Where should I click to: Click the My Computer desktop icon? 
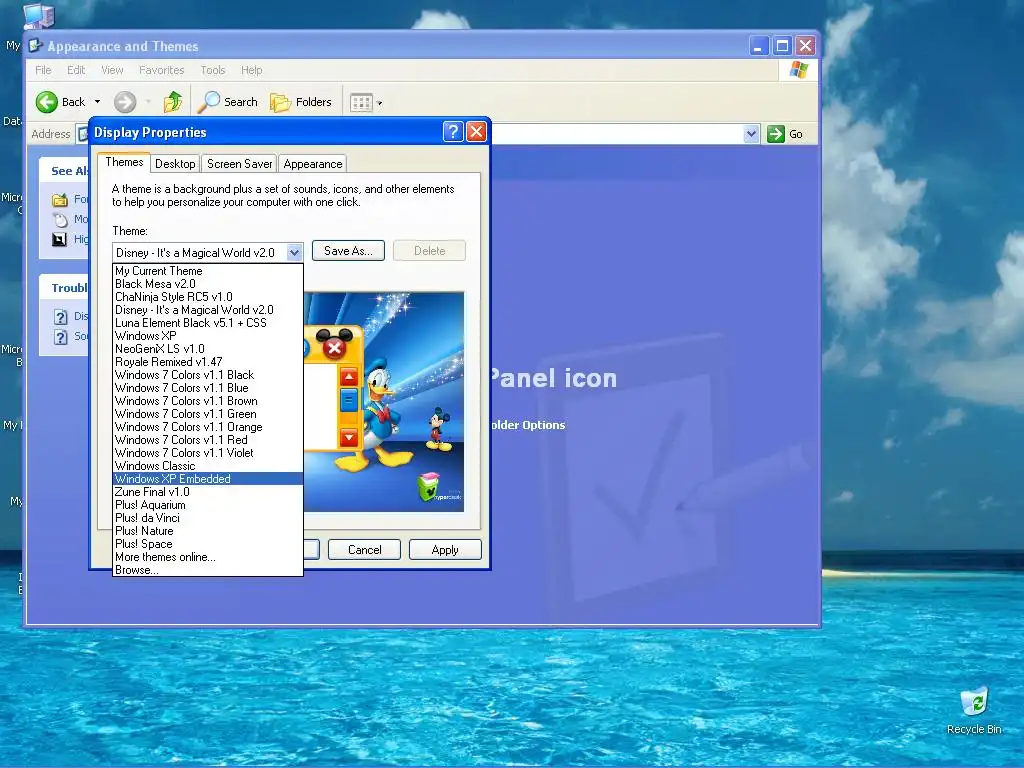pyautogui.click(x=39, y=14)
